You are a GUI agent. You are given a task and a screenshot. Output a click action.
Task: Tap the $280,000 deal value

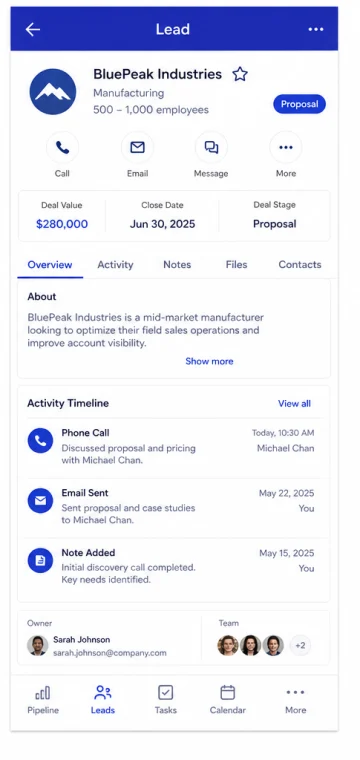point(62,224)
